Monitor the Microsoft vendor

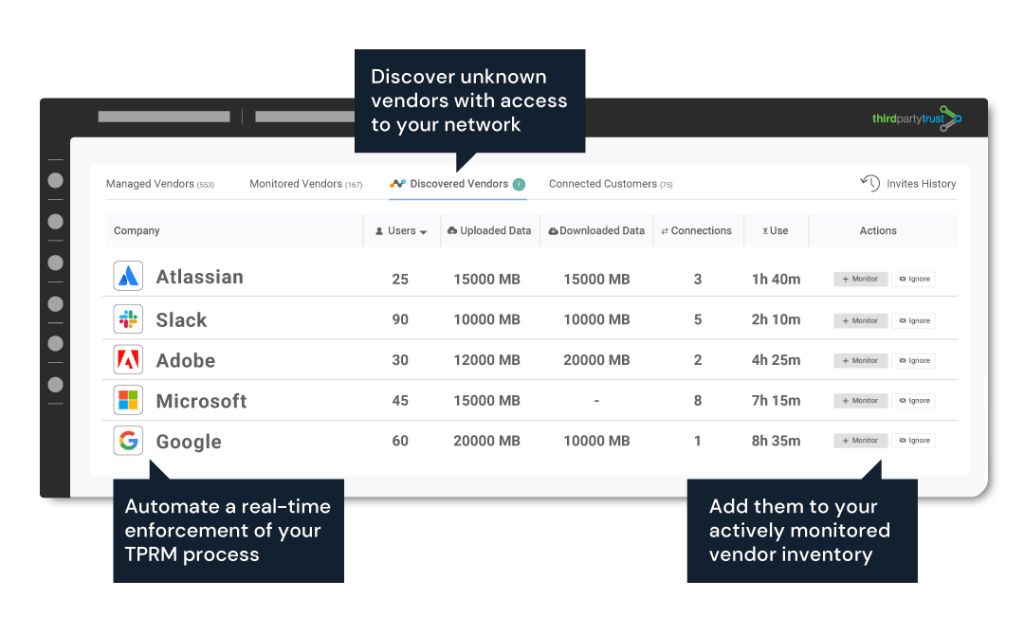pyautogui.click(x=860, y=400)
